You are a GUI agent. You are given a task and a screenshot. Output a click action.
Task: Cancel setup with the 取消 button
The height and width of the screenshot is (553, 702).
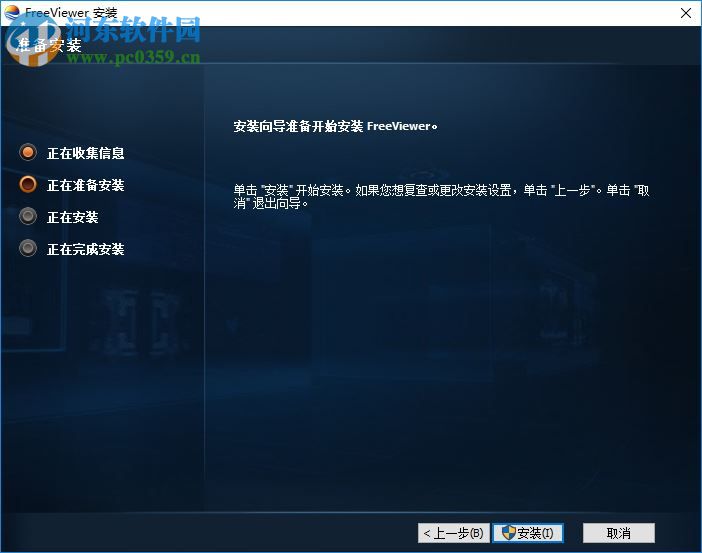(x=619, y=533)
